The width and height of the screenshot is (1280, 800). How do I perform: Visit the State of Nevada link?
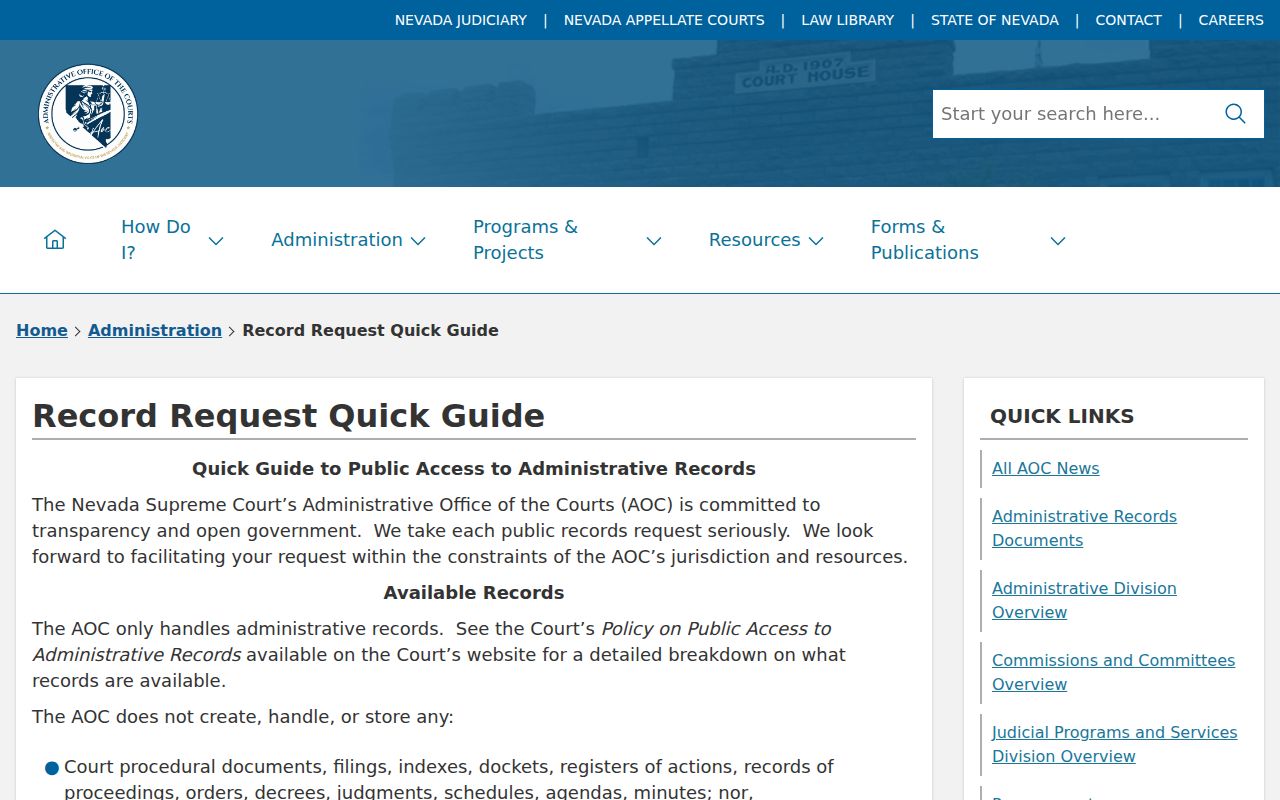[x=995, y=20]
